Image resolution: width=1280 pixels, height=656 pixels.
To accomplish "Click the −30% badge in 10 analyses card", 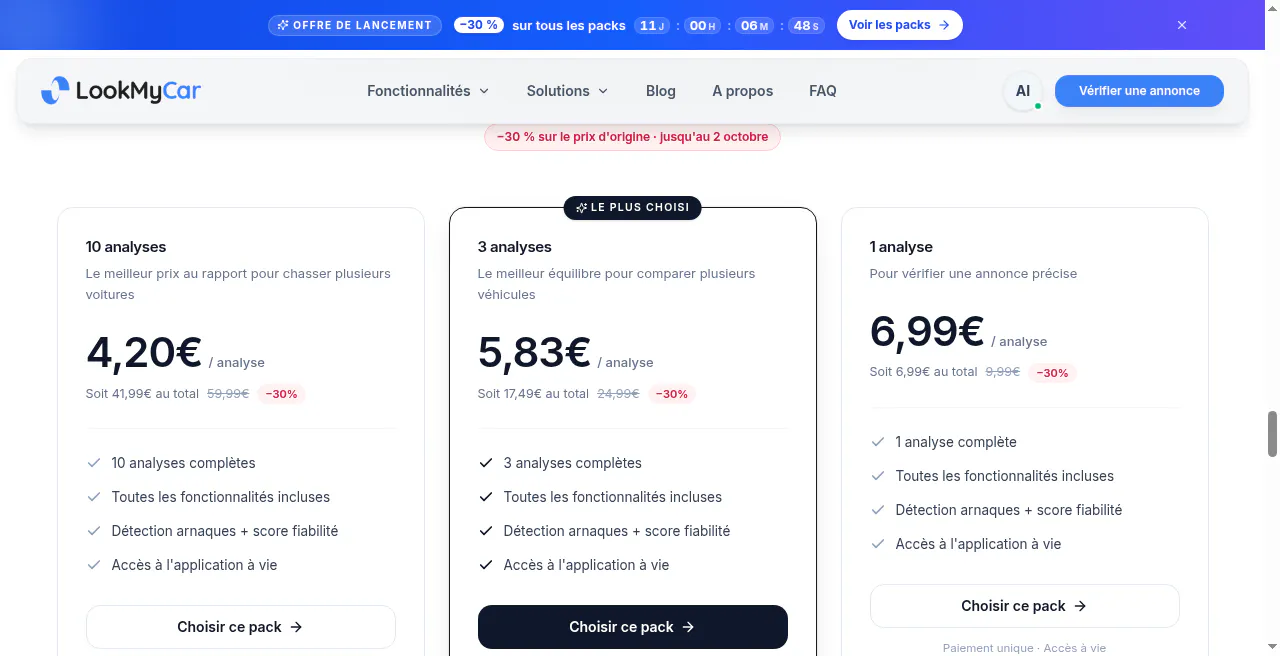I will point(282,394).
